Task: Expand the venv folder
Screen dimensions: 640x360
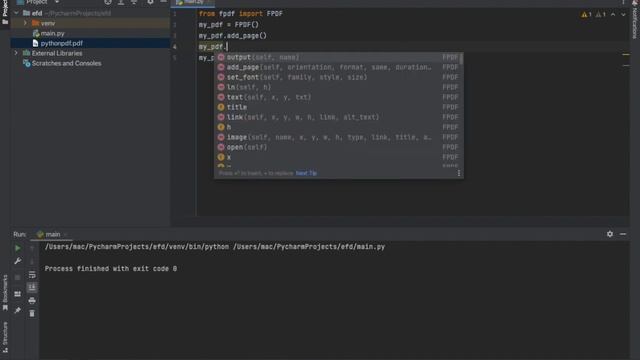Action: click(25, 23)
